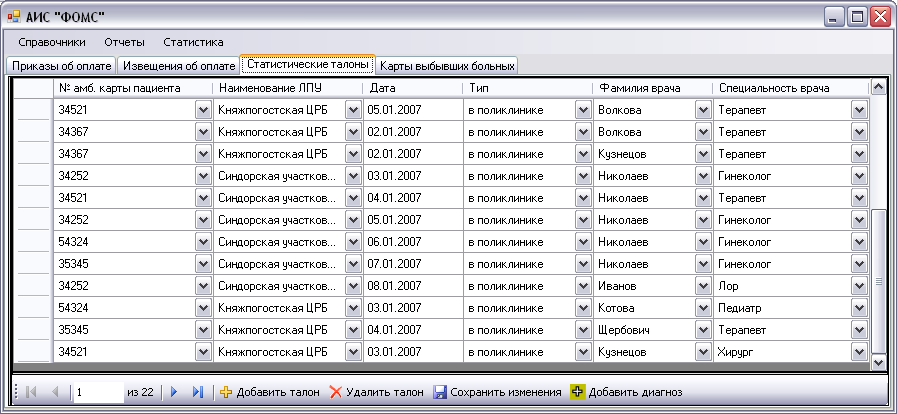Select the row header of the Котова row
Screen dimensions: 897x414
tap(33, 308)
